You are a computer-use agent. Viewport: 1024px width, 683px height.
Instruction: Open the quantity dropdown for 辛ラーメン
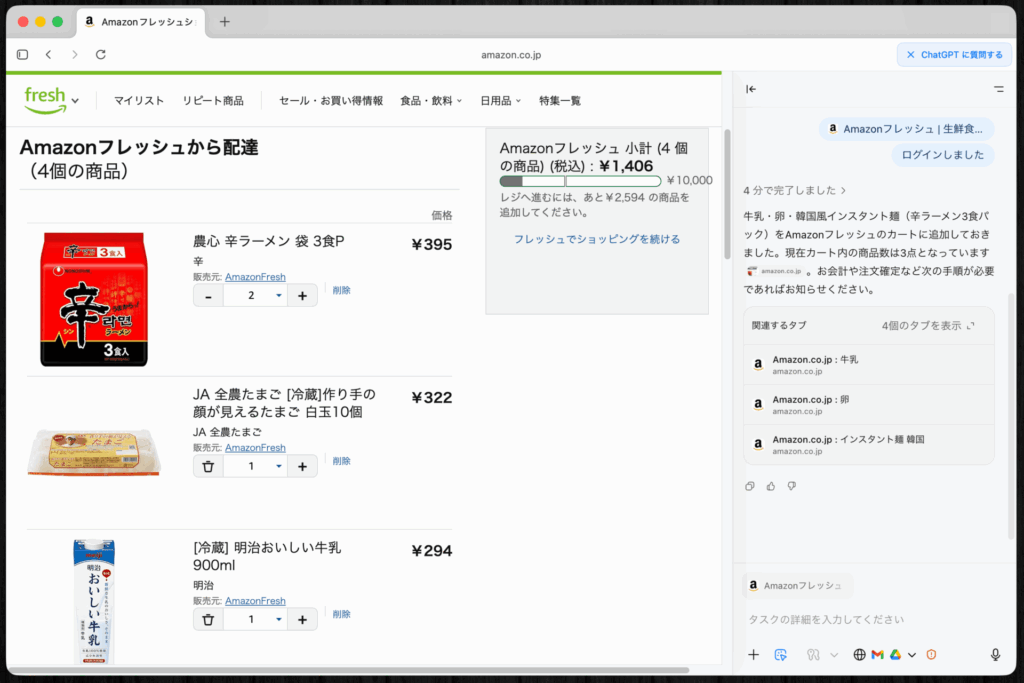(x=278, y=295)
